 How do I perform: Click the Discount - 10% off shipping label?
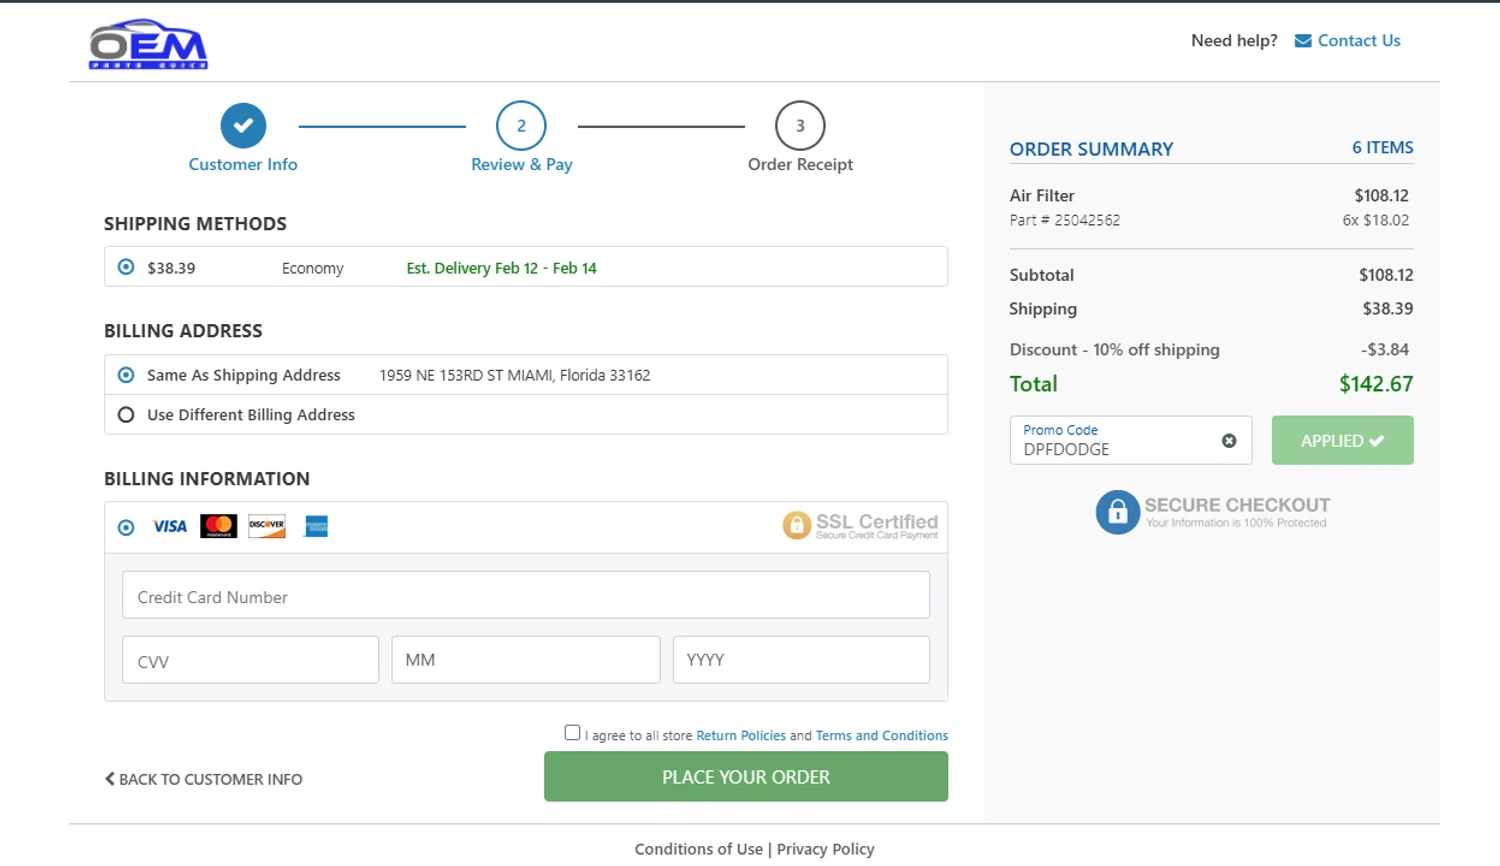pos(1115,350)
